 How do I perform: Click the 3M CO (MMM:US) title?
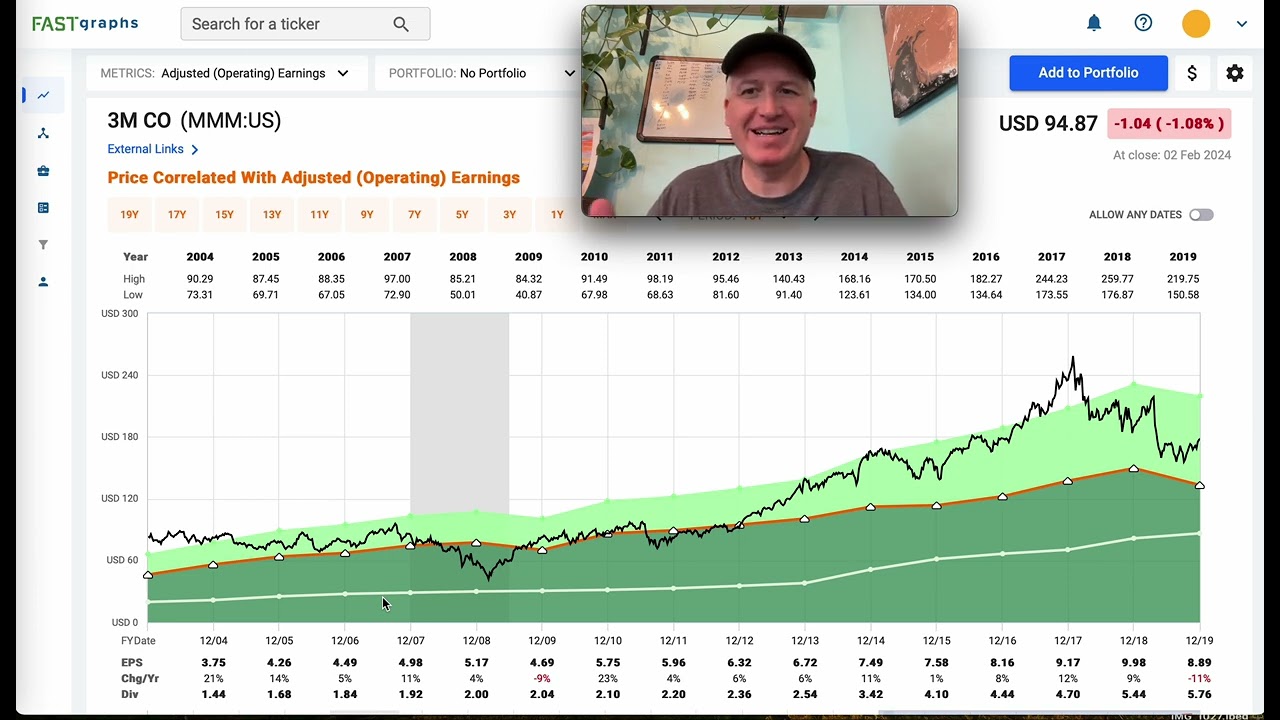click(x=194, y=121)
